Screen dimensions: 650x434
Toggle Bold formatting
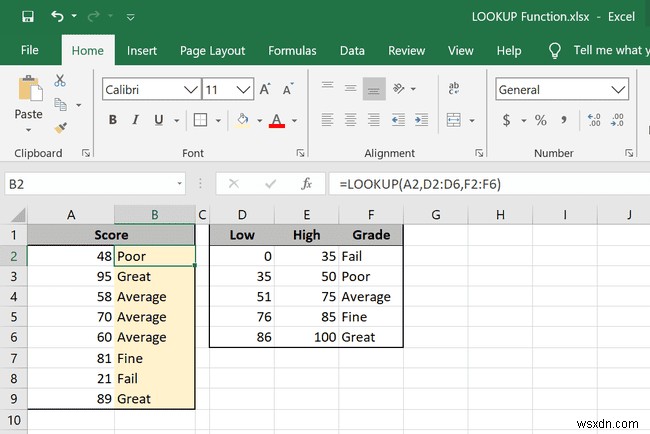pos(112,120)
